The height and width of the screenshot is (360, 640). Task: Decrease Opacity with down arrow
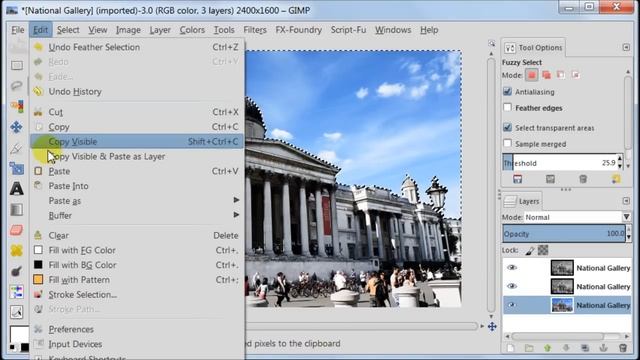point(629,238)
